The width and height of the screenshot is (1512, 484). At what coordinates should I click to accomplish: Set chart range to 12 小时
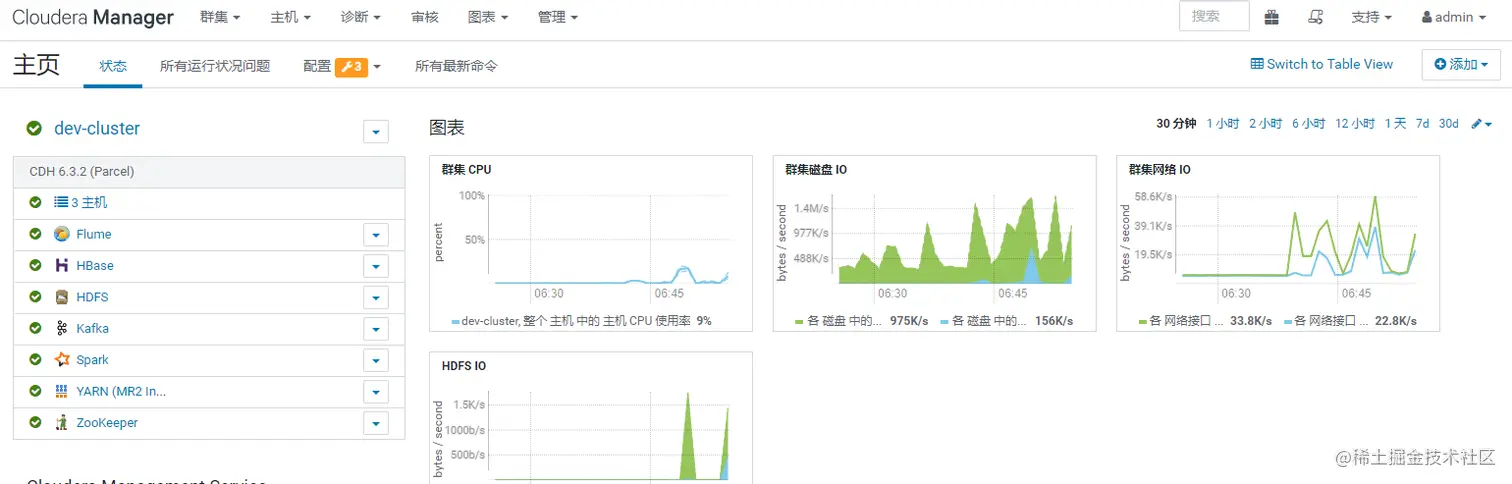1355,124
